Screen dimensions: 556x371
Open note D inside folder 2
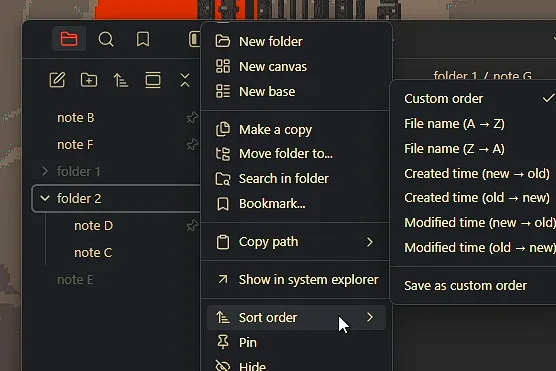[94, 225]
